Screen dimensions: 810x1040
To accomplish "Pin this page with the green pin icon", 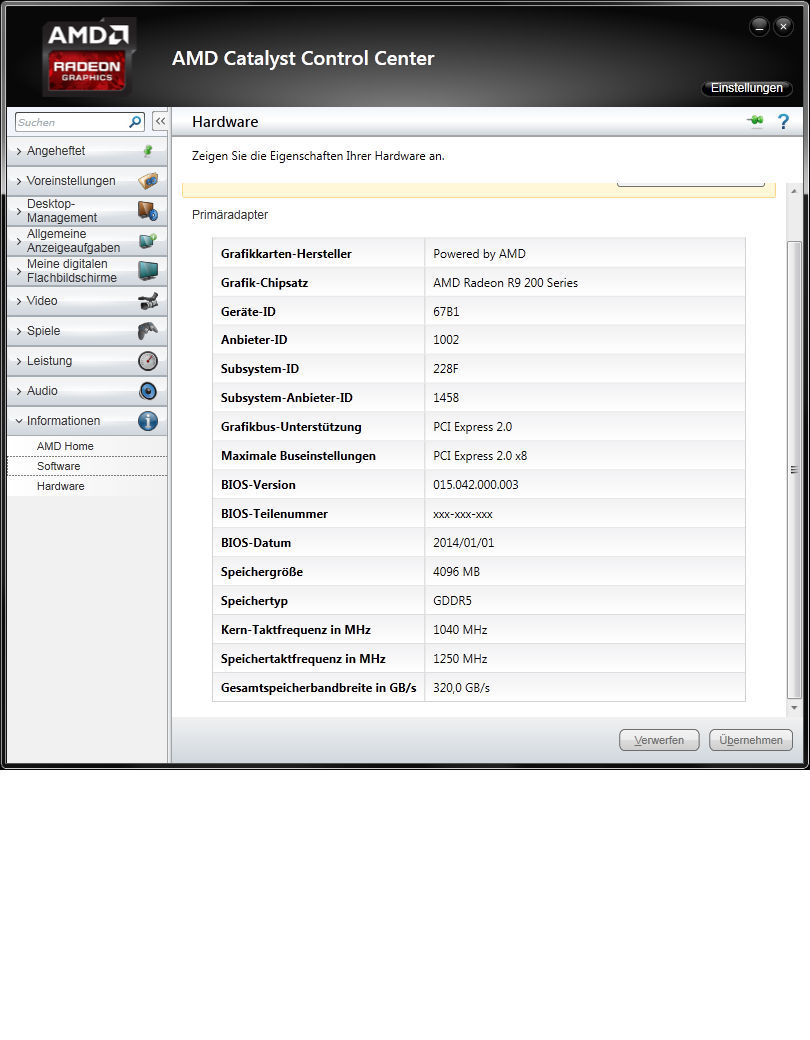I will click(x=755, y=121).
